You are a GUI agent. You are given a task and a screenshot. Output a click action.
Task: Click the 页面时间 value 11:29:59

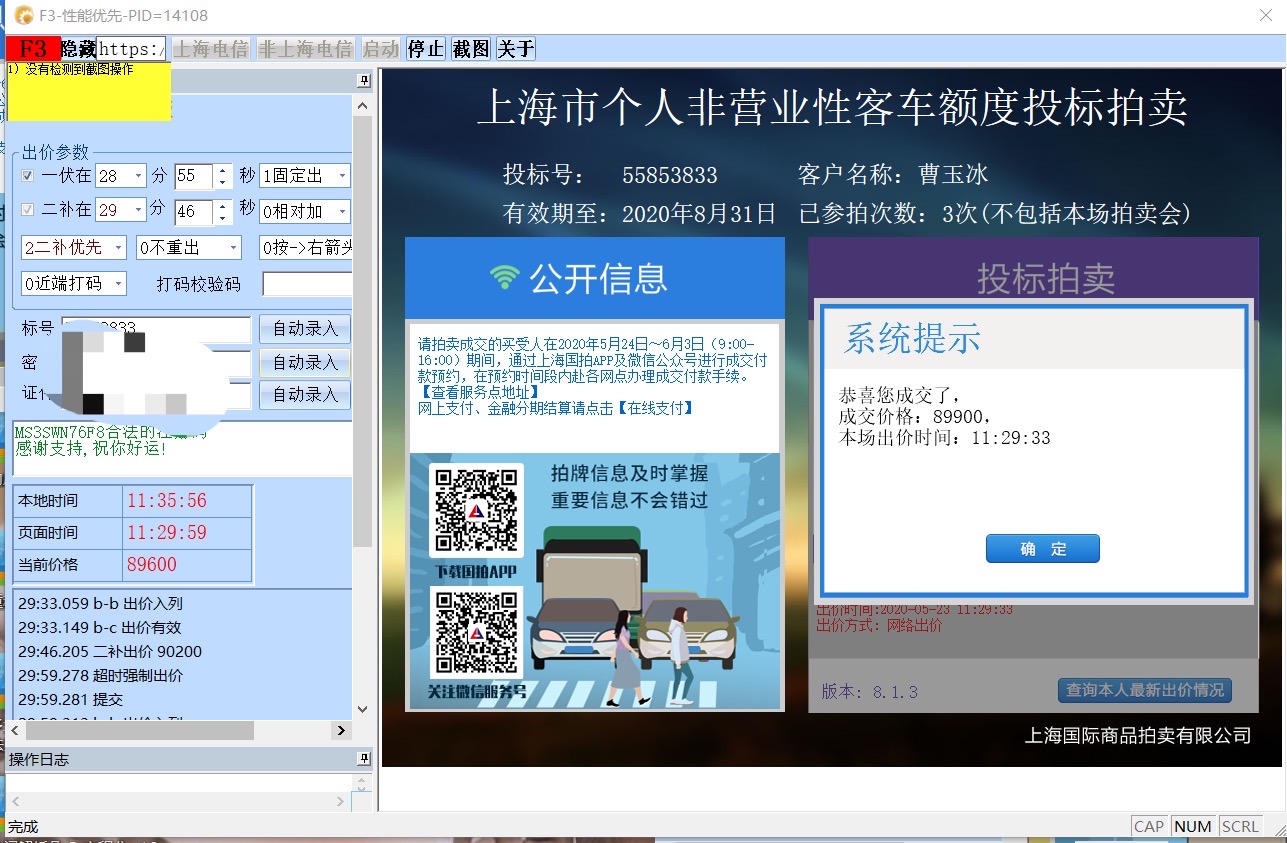[167, 532]
